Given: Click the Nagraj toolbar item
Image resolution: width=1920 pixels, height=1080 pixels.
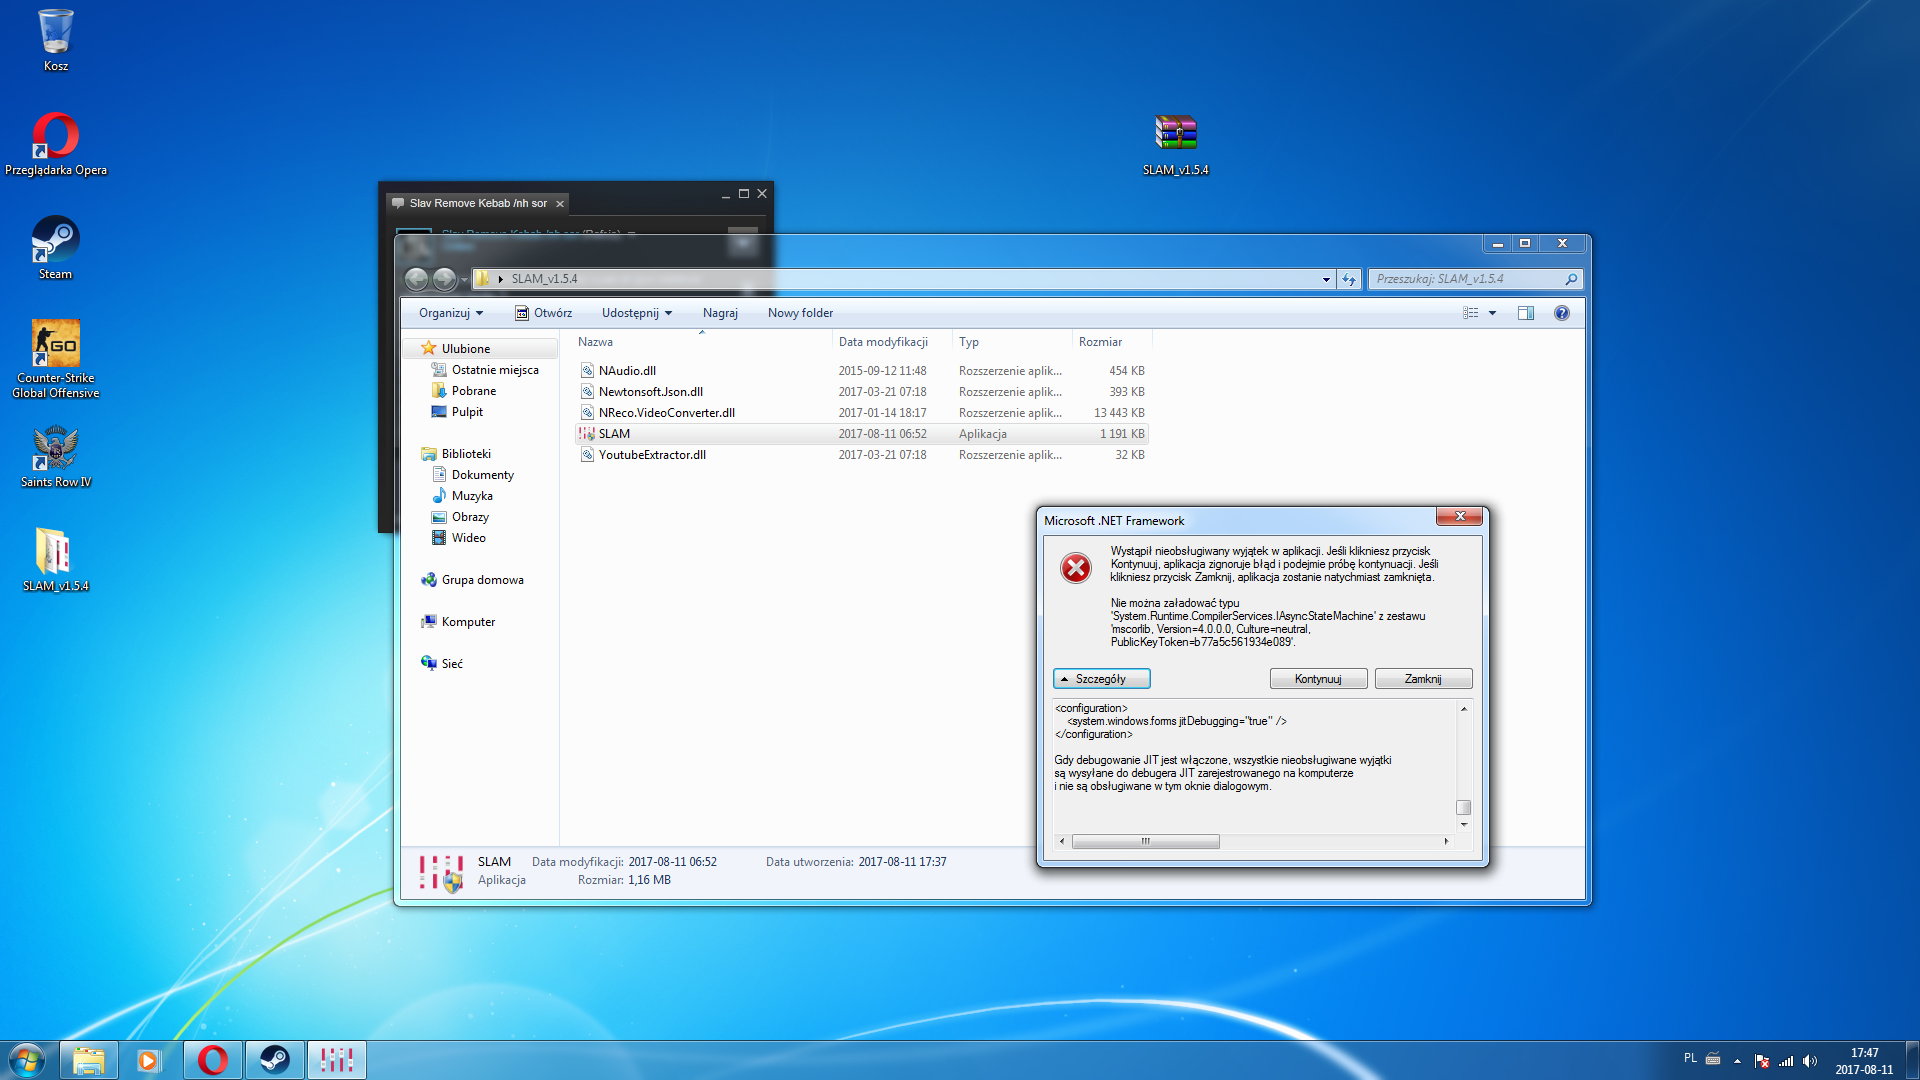Looking at the screenshot, I should [x=720, y=313].
